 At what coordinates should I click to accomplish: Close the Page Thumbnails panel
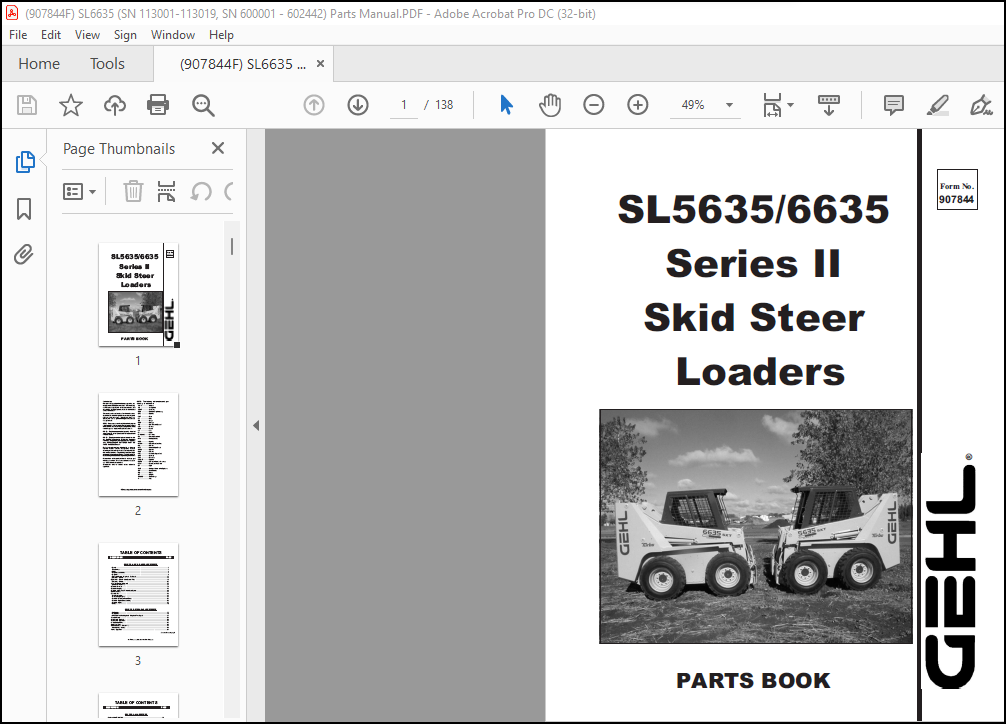[x=218, y=148]
